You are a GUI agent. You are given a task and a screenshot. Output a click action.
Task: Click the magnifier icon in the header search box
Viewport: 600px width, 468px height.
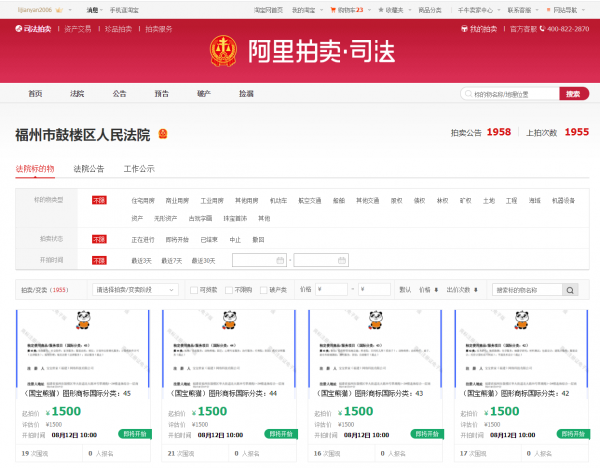pyautogui.click(x=468, y=94)
